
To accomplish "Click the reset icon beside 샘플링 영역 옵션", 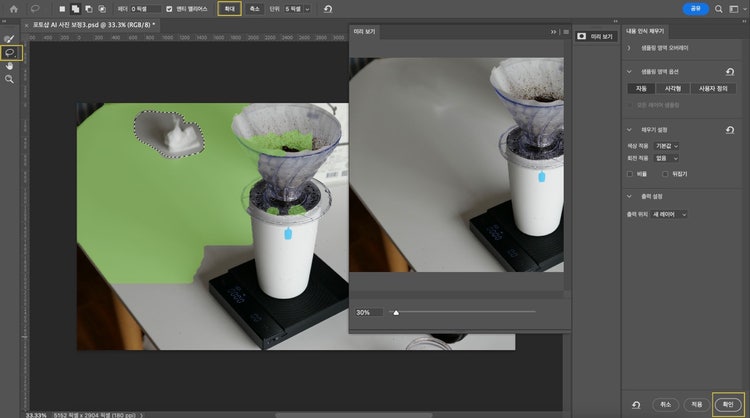I will [x=730, y=72].
